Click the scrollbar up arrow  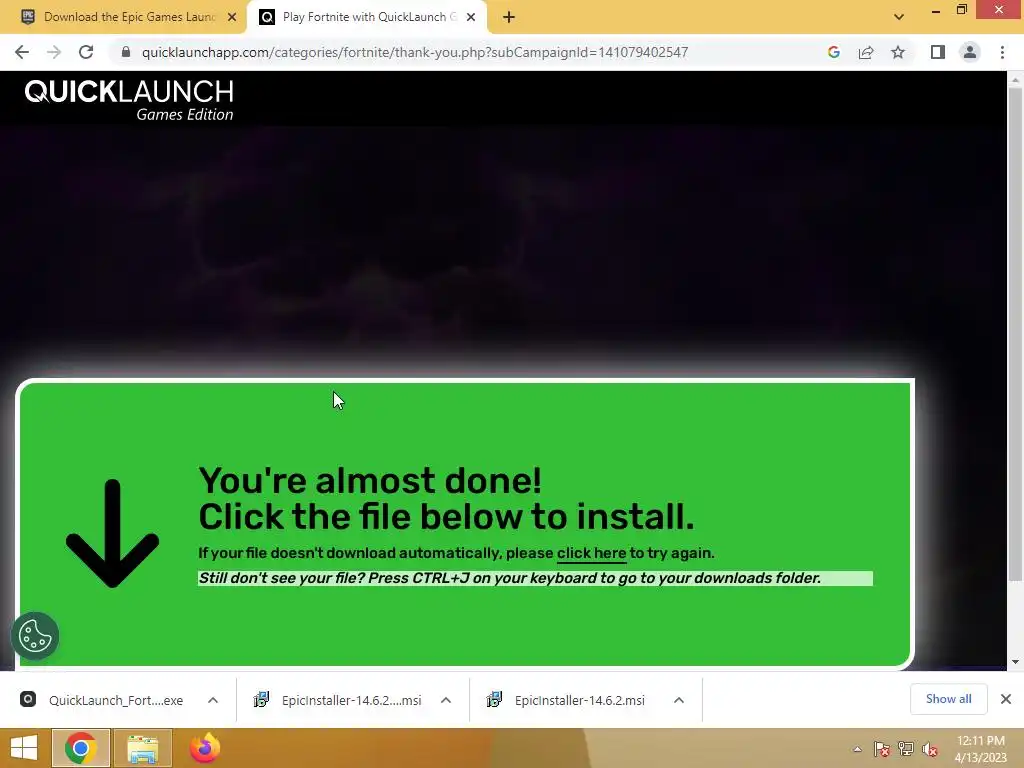1015,80
